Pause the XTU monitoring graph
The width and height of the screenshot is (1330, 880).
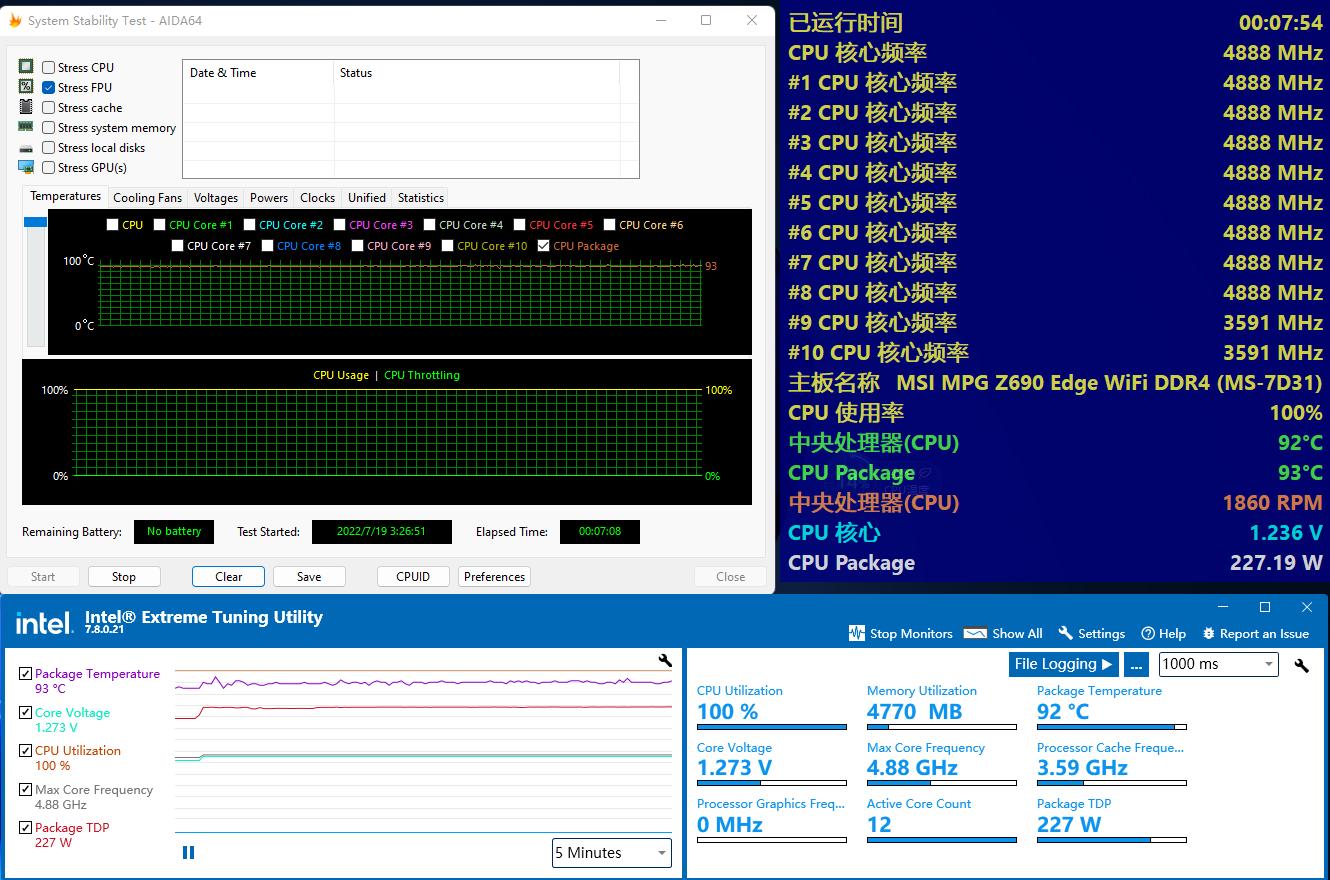click(x=188, y=853)
